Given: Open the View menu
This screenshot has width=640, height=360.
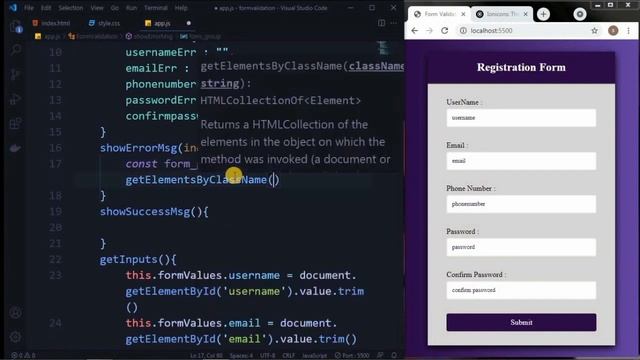Looking at the screenshot, I should [97, 8].
